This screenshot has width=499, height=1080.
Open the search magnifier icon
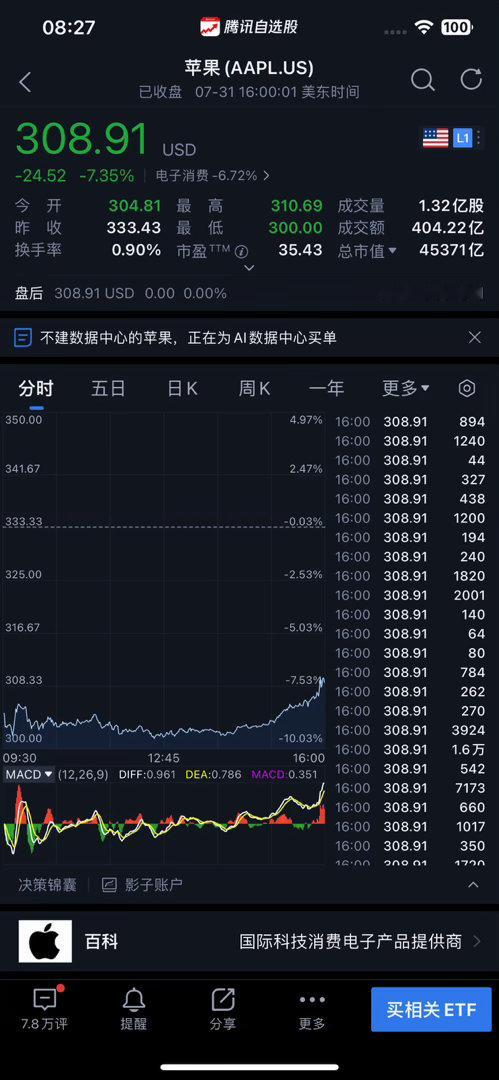(422, 80)
